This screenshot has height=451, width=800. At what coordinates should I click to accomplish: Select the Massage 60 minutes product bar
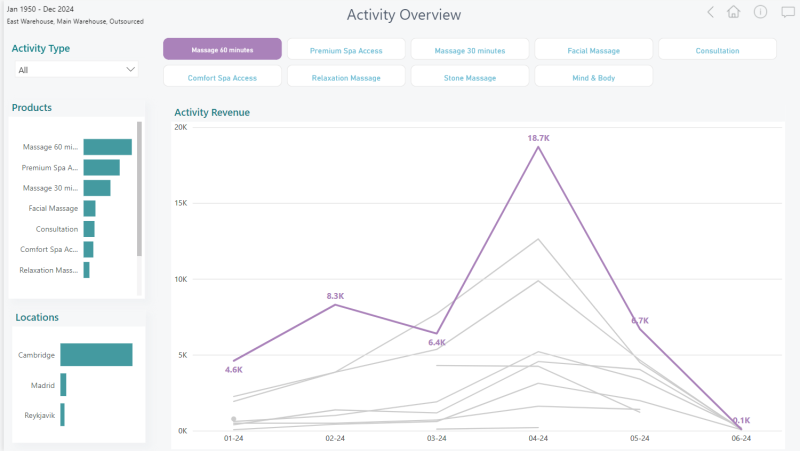pyautogui.click(x=108, y=147)
